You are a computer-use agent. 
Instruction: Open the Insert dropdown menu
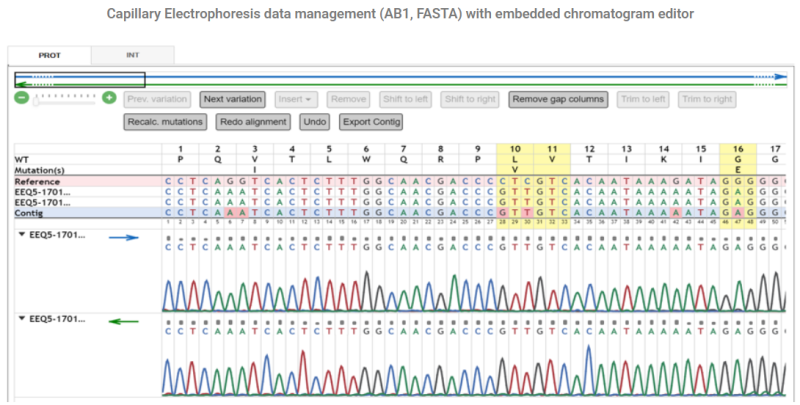296,99
